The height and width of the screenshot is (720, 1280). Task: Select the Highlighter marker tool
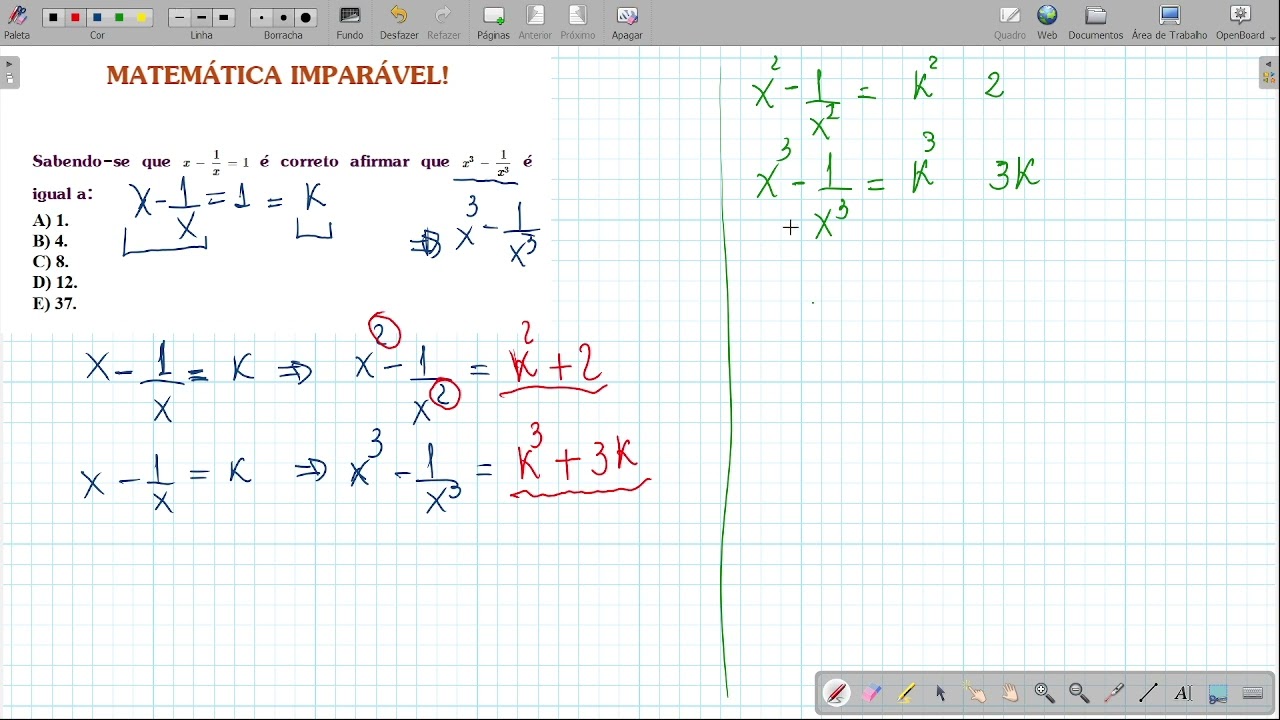coord(906,693)
